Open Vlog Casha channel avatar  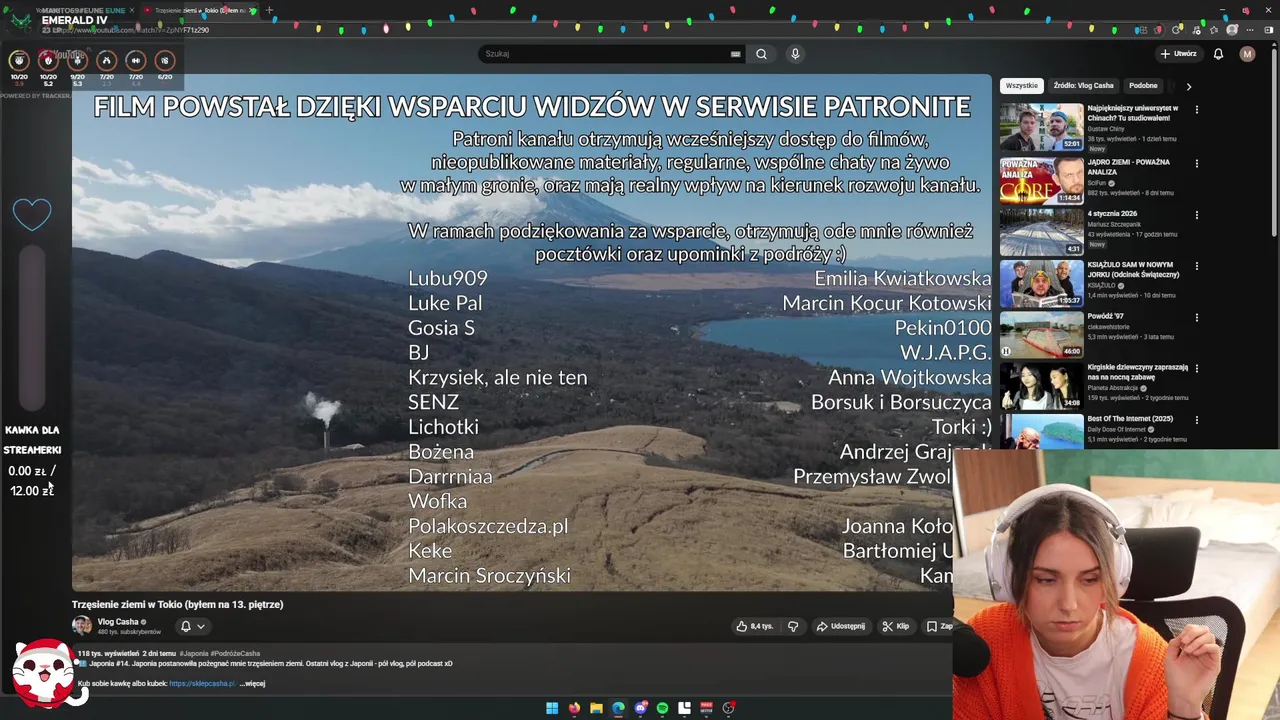(x=82, y=626)
